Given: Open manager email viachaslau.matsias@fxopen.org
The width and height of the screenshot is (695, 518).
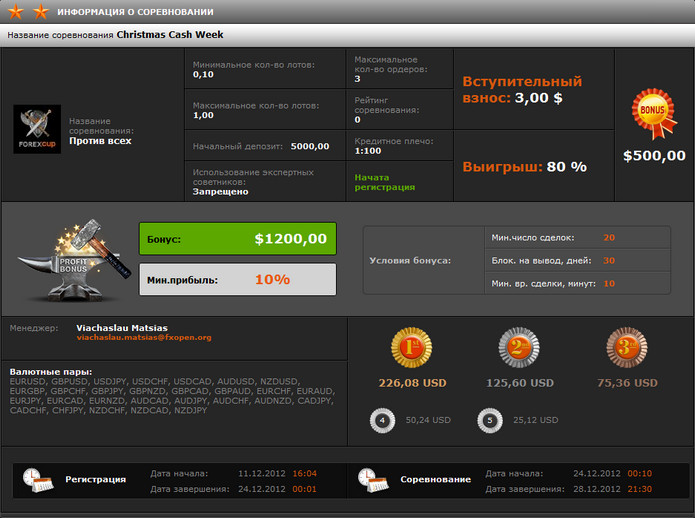Looking at the screenshot, I should coord(144,338).
